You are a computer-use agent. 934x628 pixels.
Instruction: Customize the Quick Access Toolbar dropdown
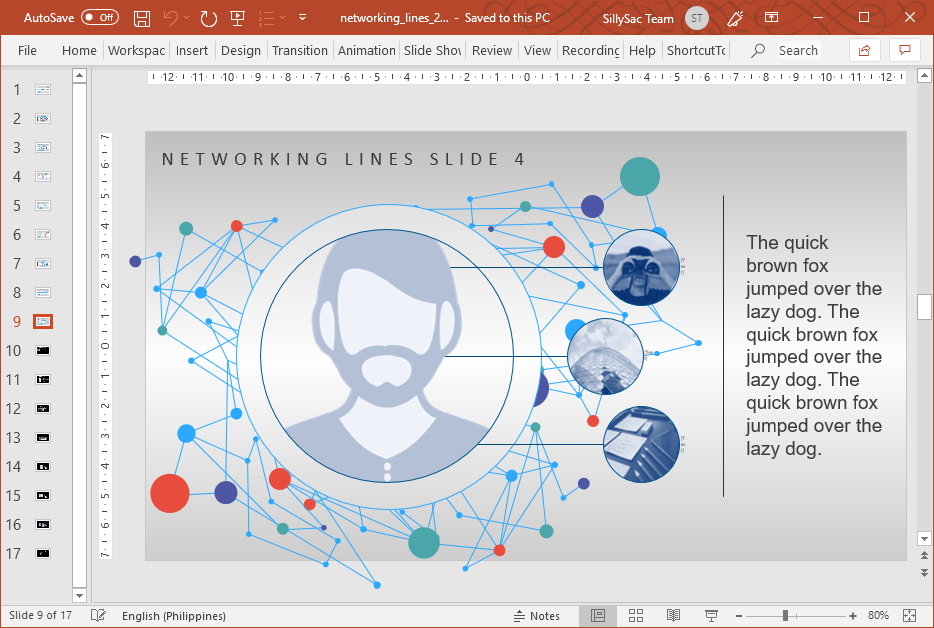[302, 17]
